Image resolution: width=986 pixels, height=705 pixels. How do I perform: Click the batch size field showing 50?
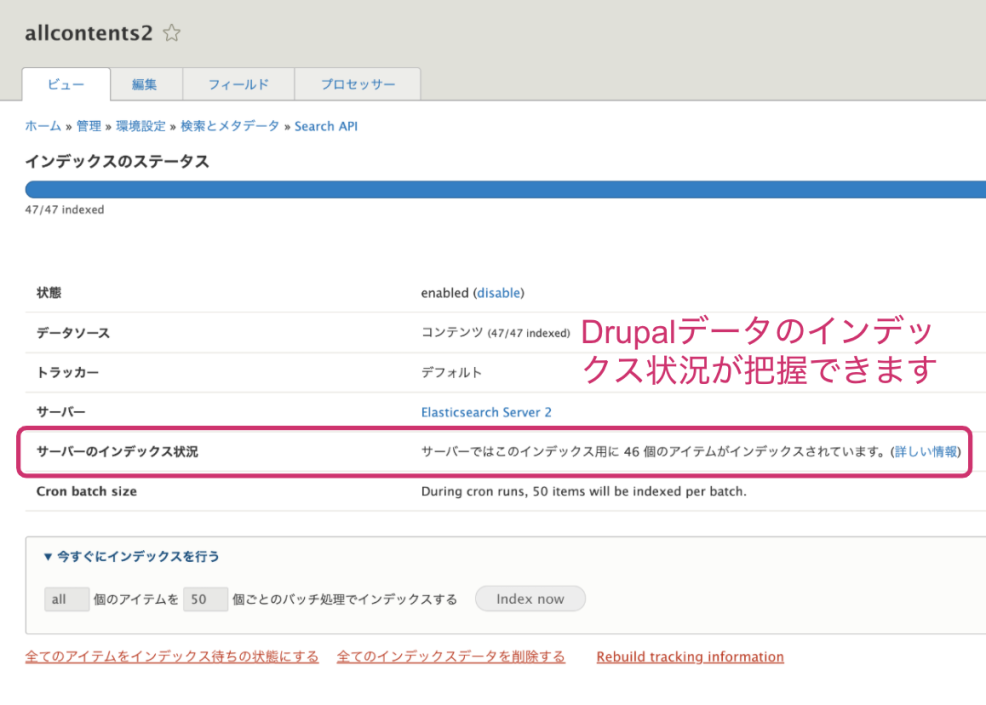pyautogui.click(x=206, y=599)
